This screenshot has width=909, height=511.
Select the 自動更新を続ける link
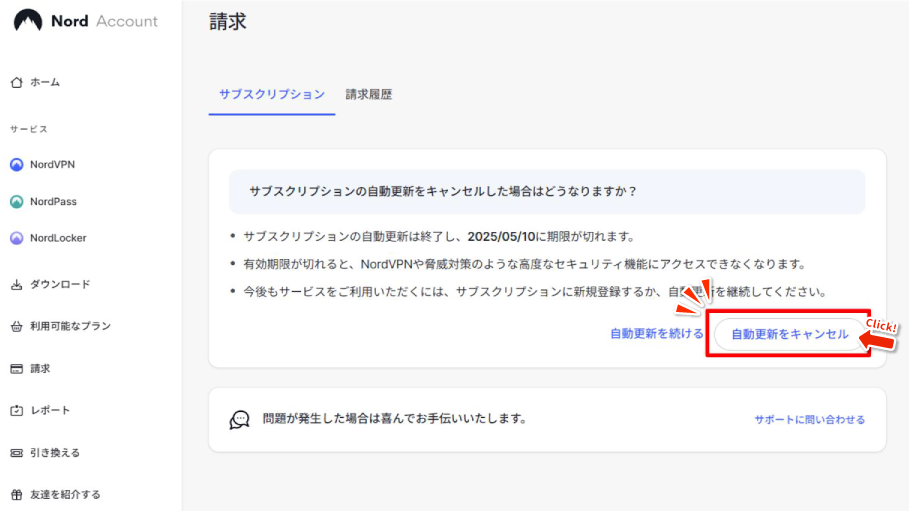point(656,334)
